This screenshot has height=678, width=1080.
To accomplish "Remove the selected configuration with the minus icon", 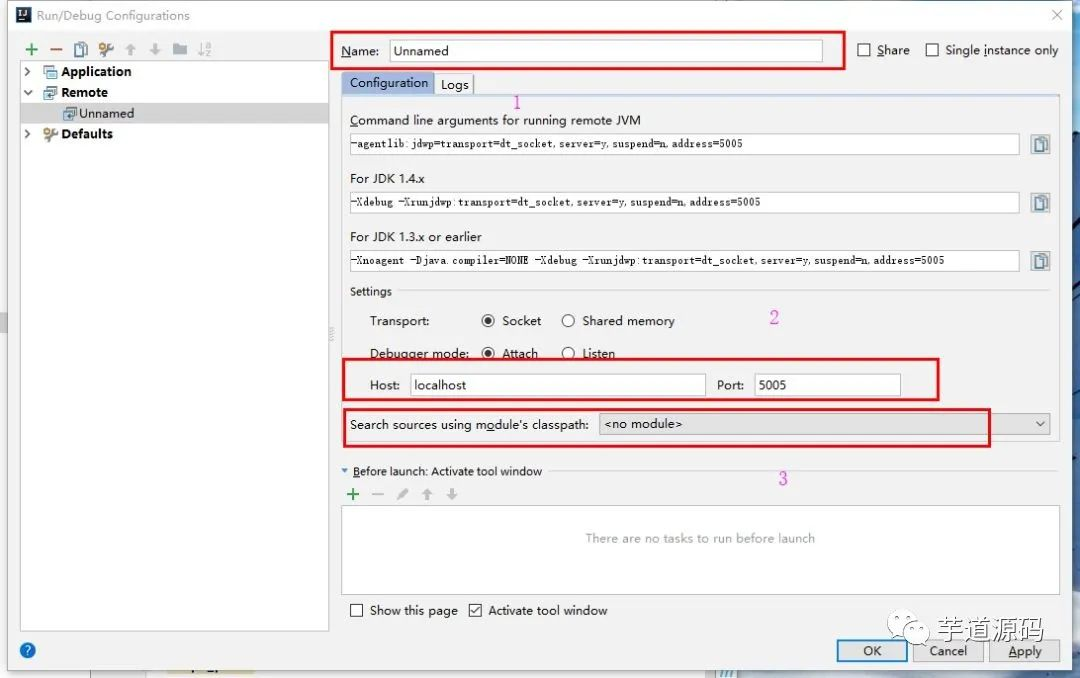I will coord(56,50).
